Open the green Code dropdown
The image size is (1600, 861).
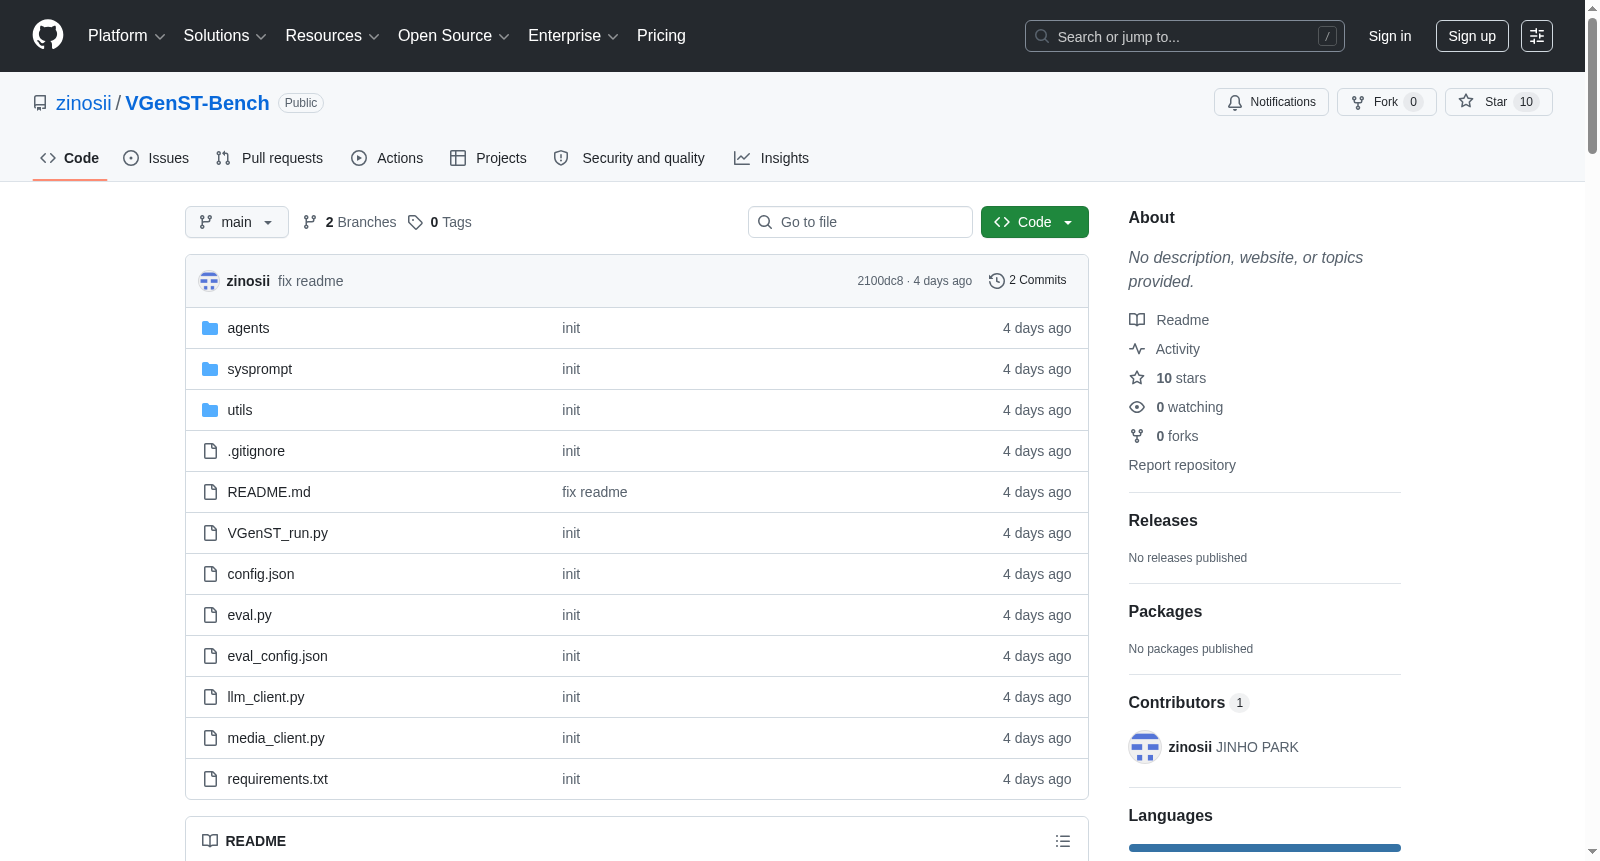[1035, 222]
